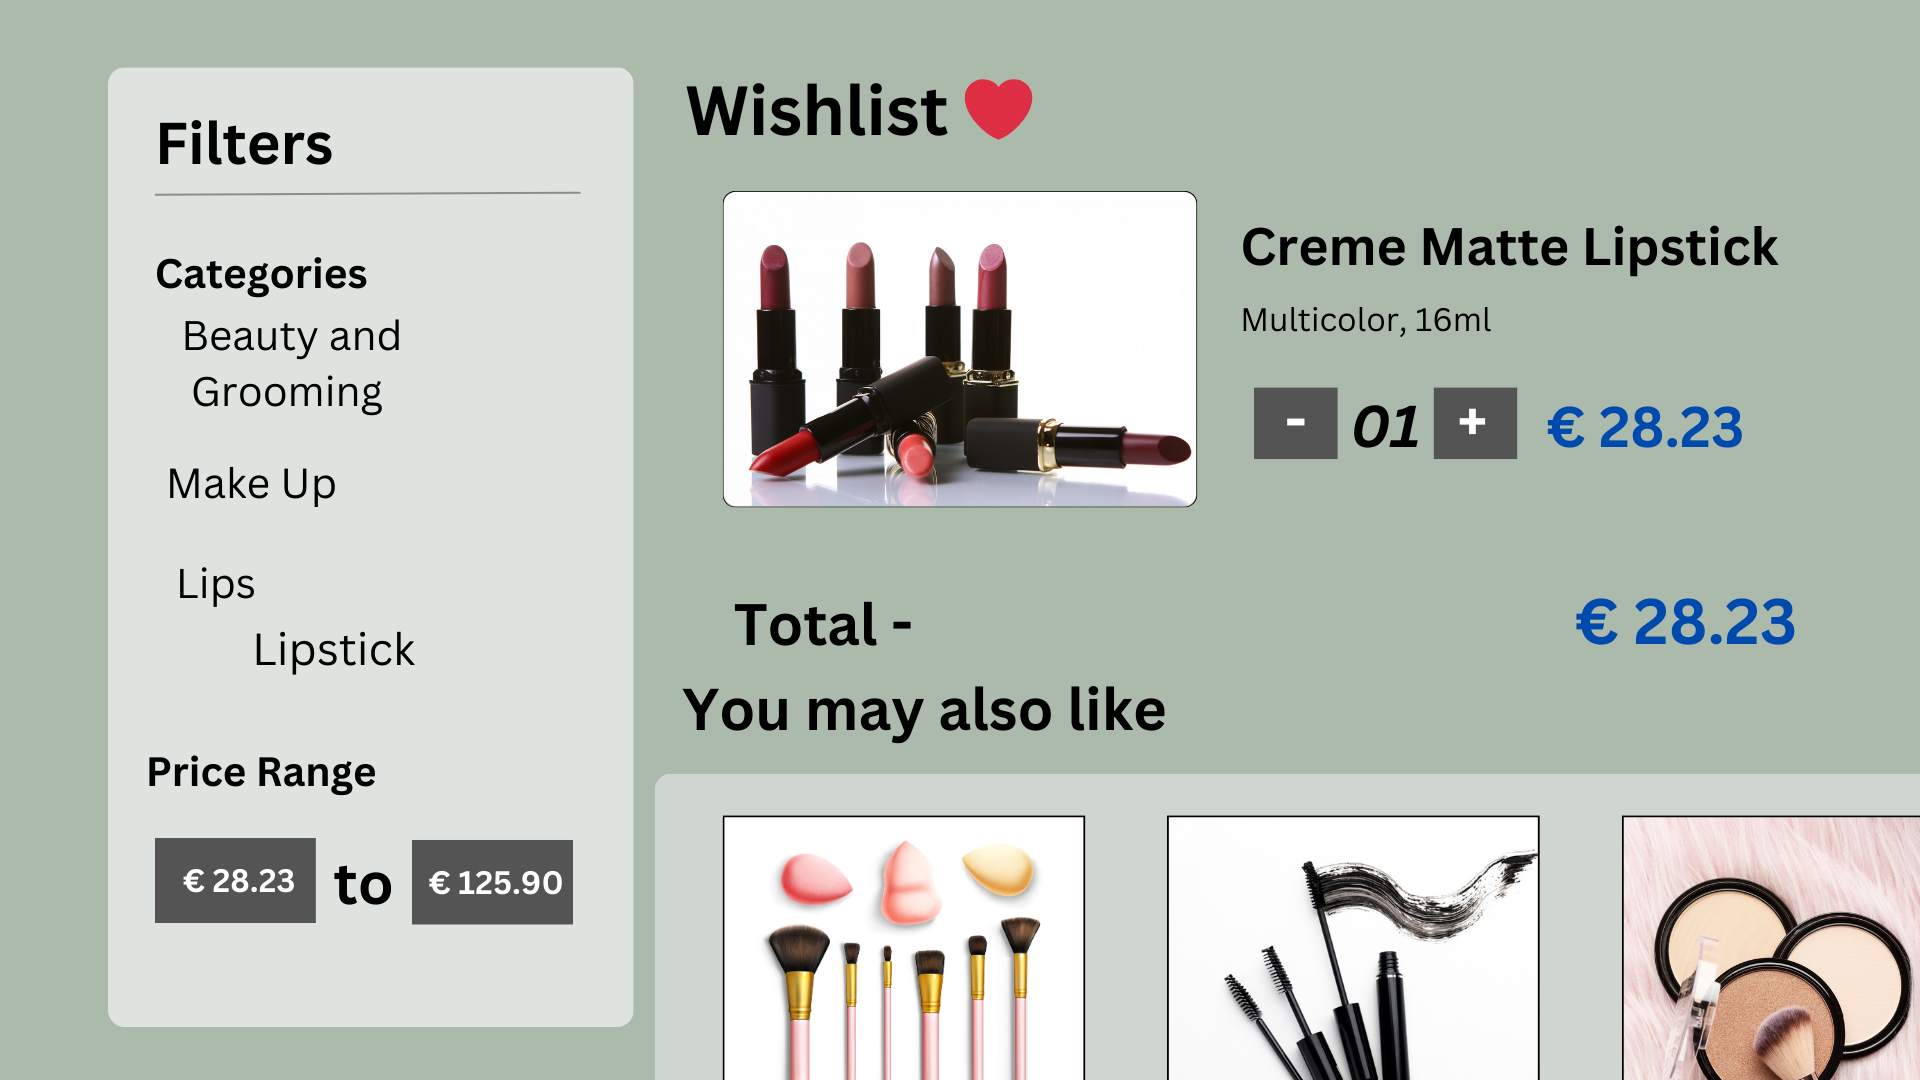Screen dimensions: 1920x1080
Task: Open the mascara wands product thumbnail
Action: pos(1353,948)
